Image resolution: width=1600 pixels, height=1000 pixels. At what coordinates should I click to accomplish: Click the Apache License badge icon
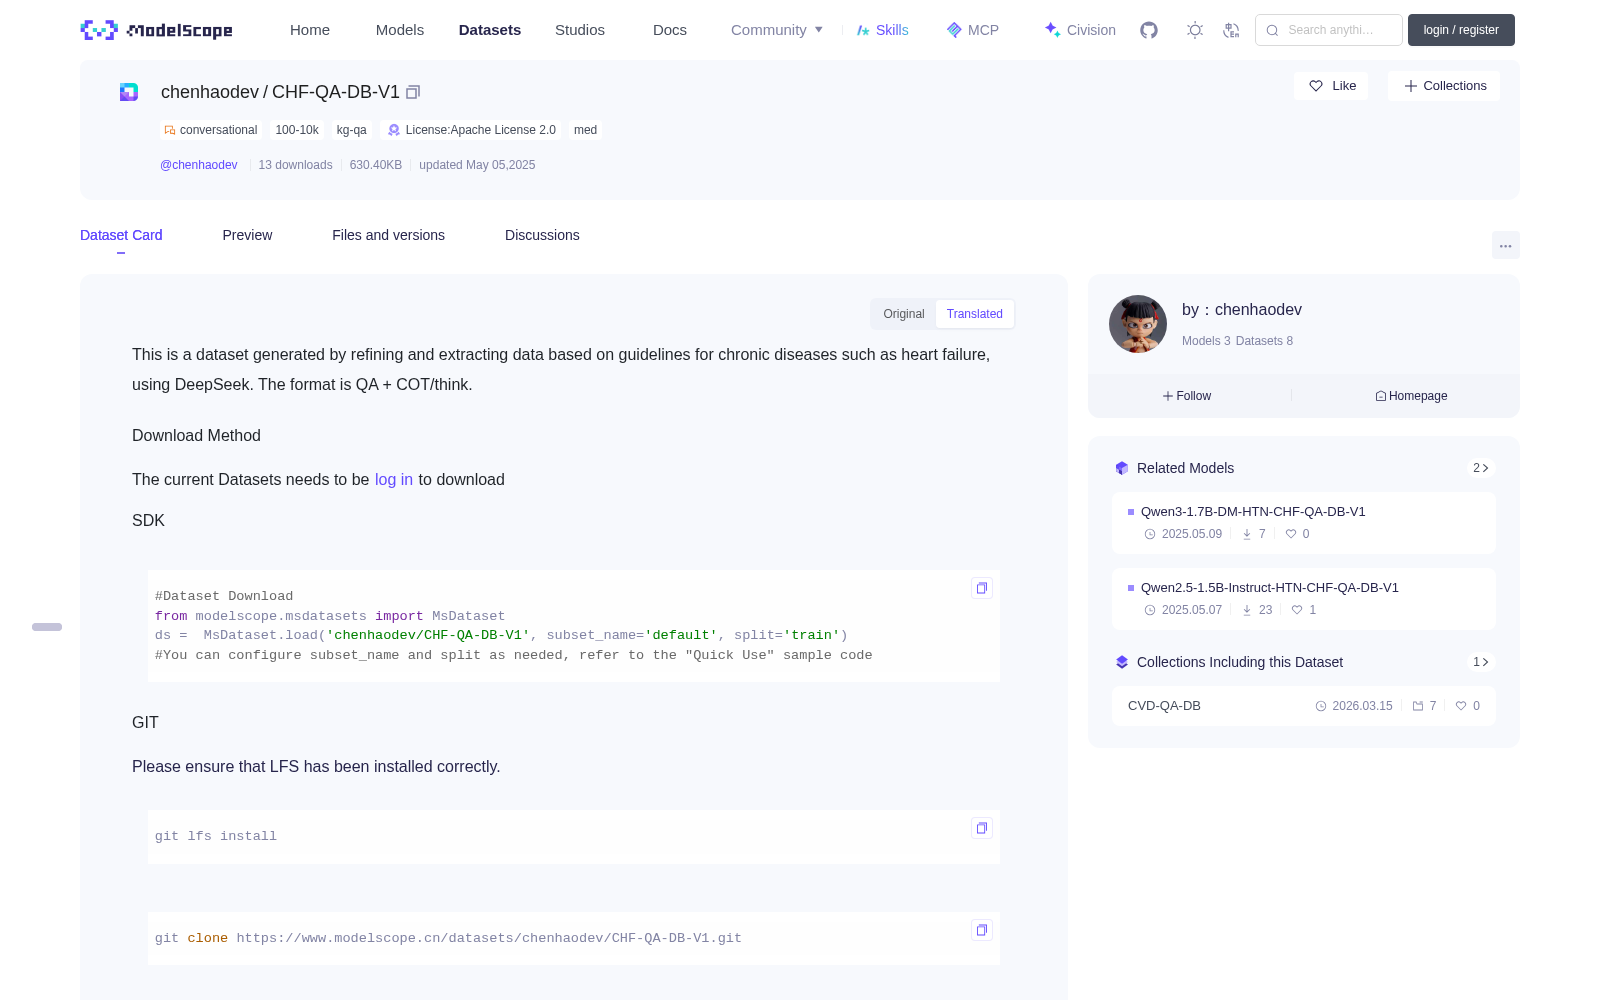394,130
